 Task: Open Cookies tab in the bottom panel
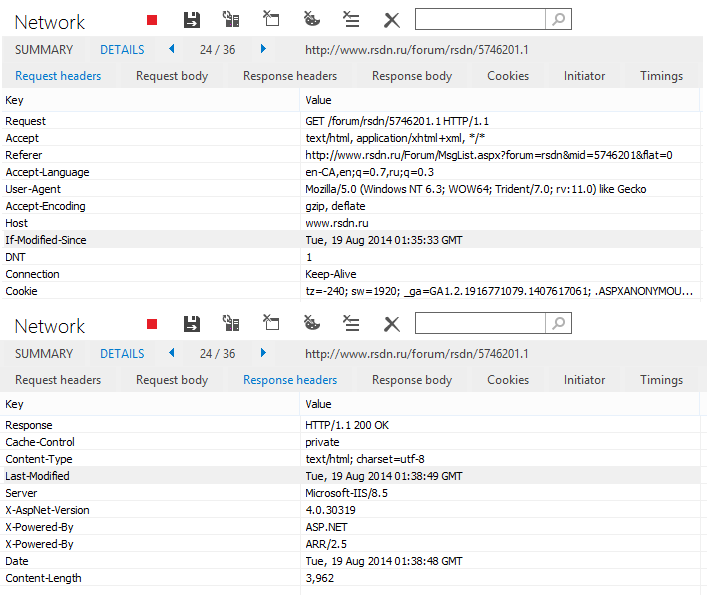(x=508, y=380)
